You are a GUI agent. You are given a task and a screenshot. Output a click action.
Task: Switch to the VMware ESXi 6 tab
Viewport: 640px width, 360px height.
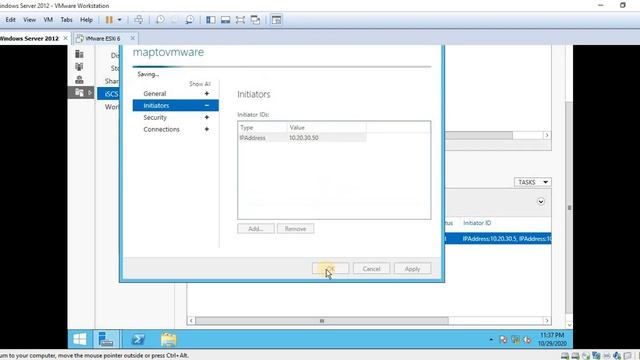click(x=102, y=38)
